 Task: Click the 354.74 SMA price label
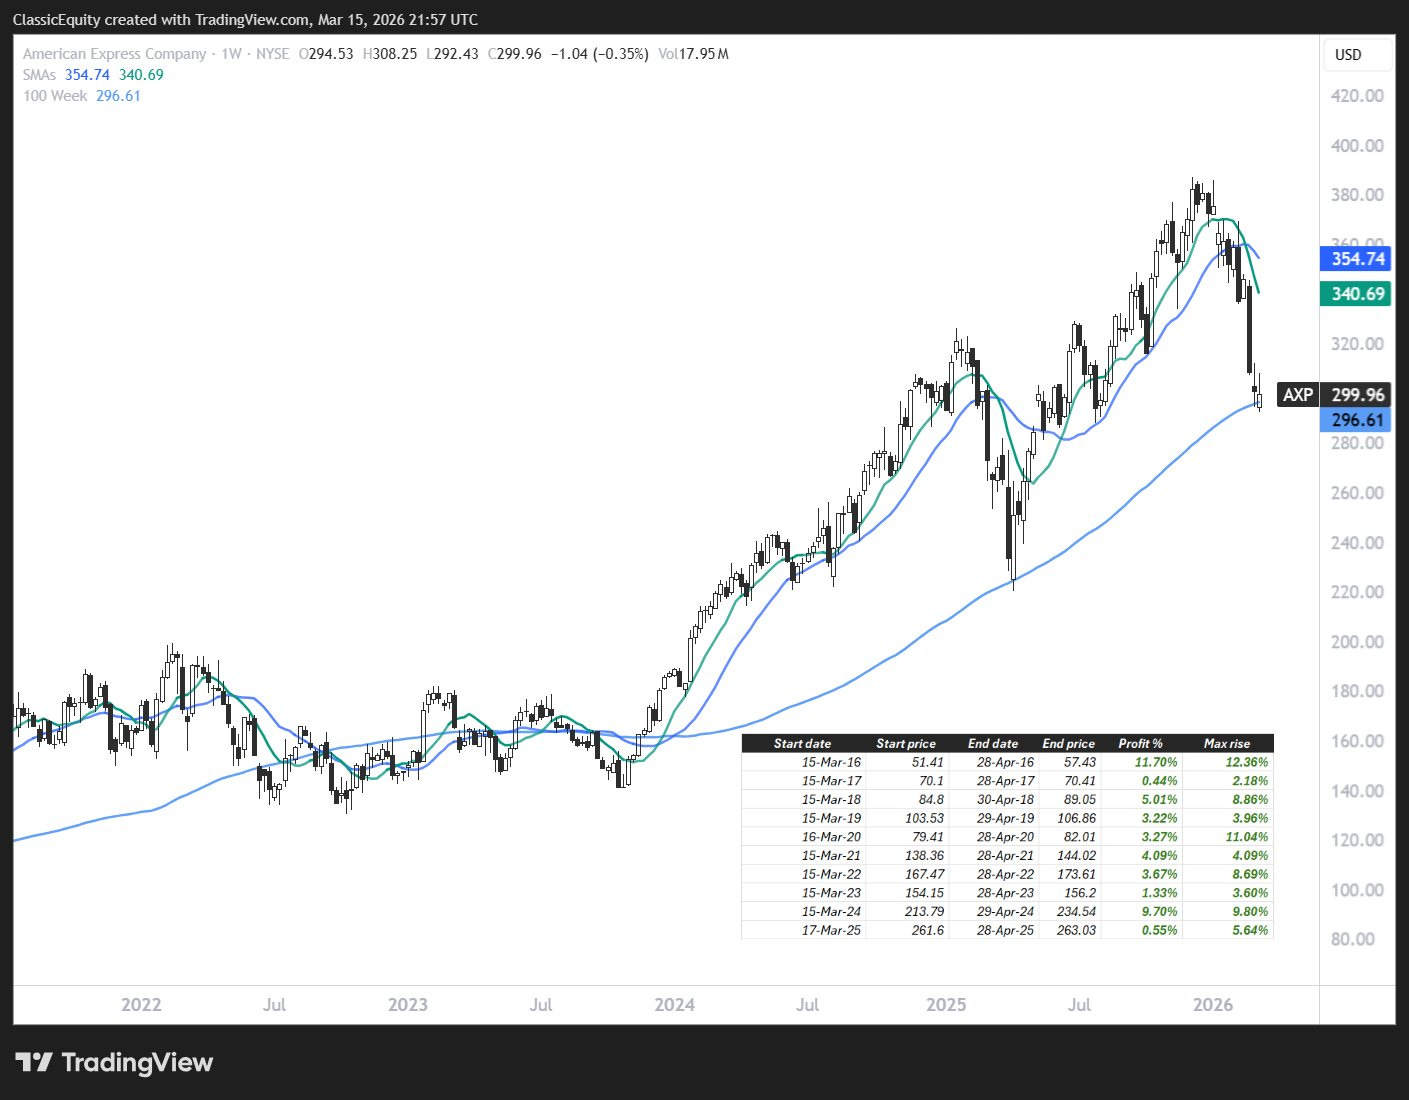point(1358,259)
